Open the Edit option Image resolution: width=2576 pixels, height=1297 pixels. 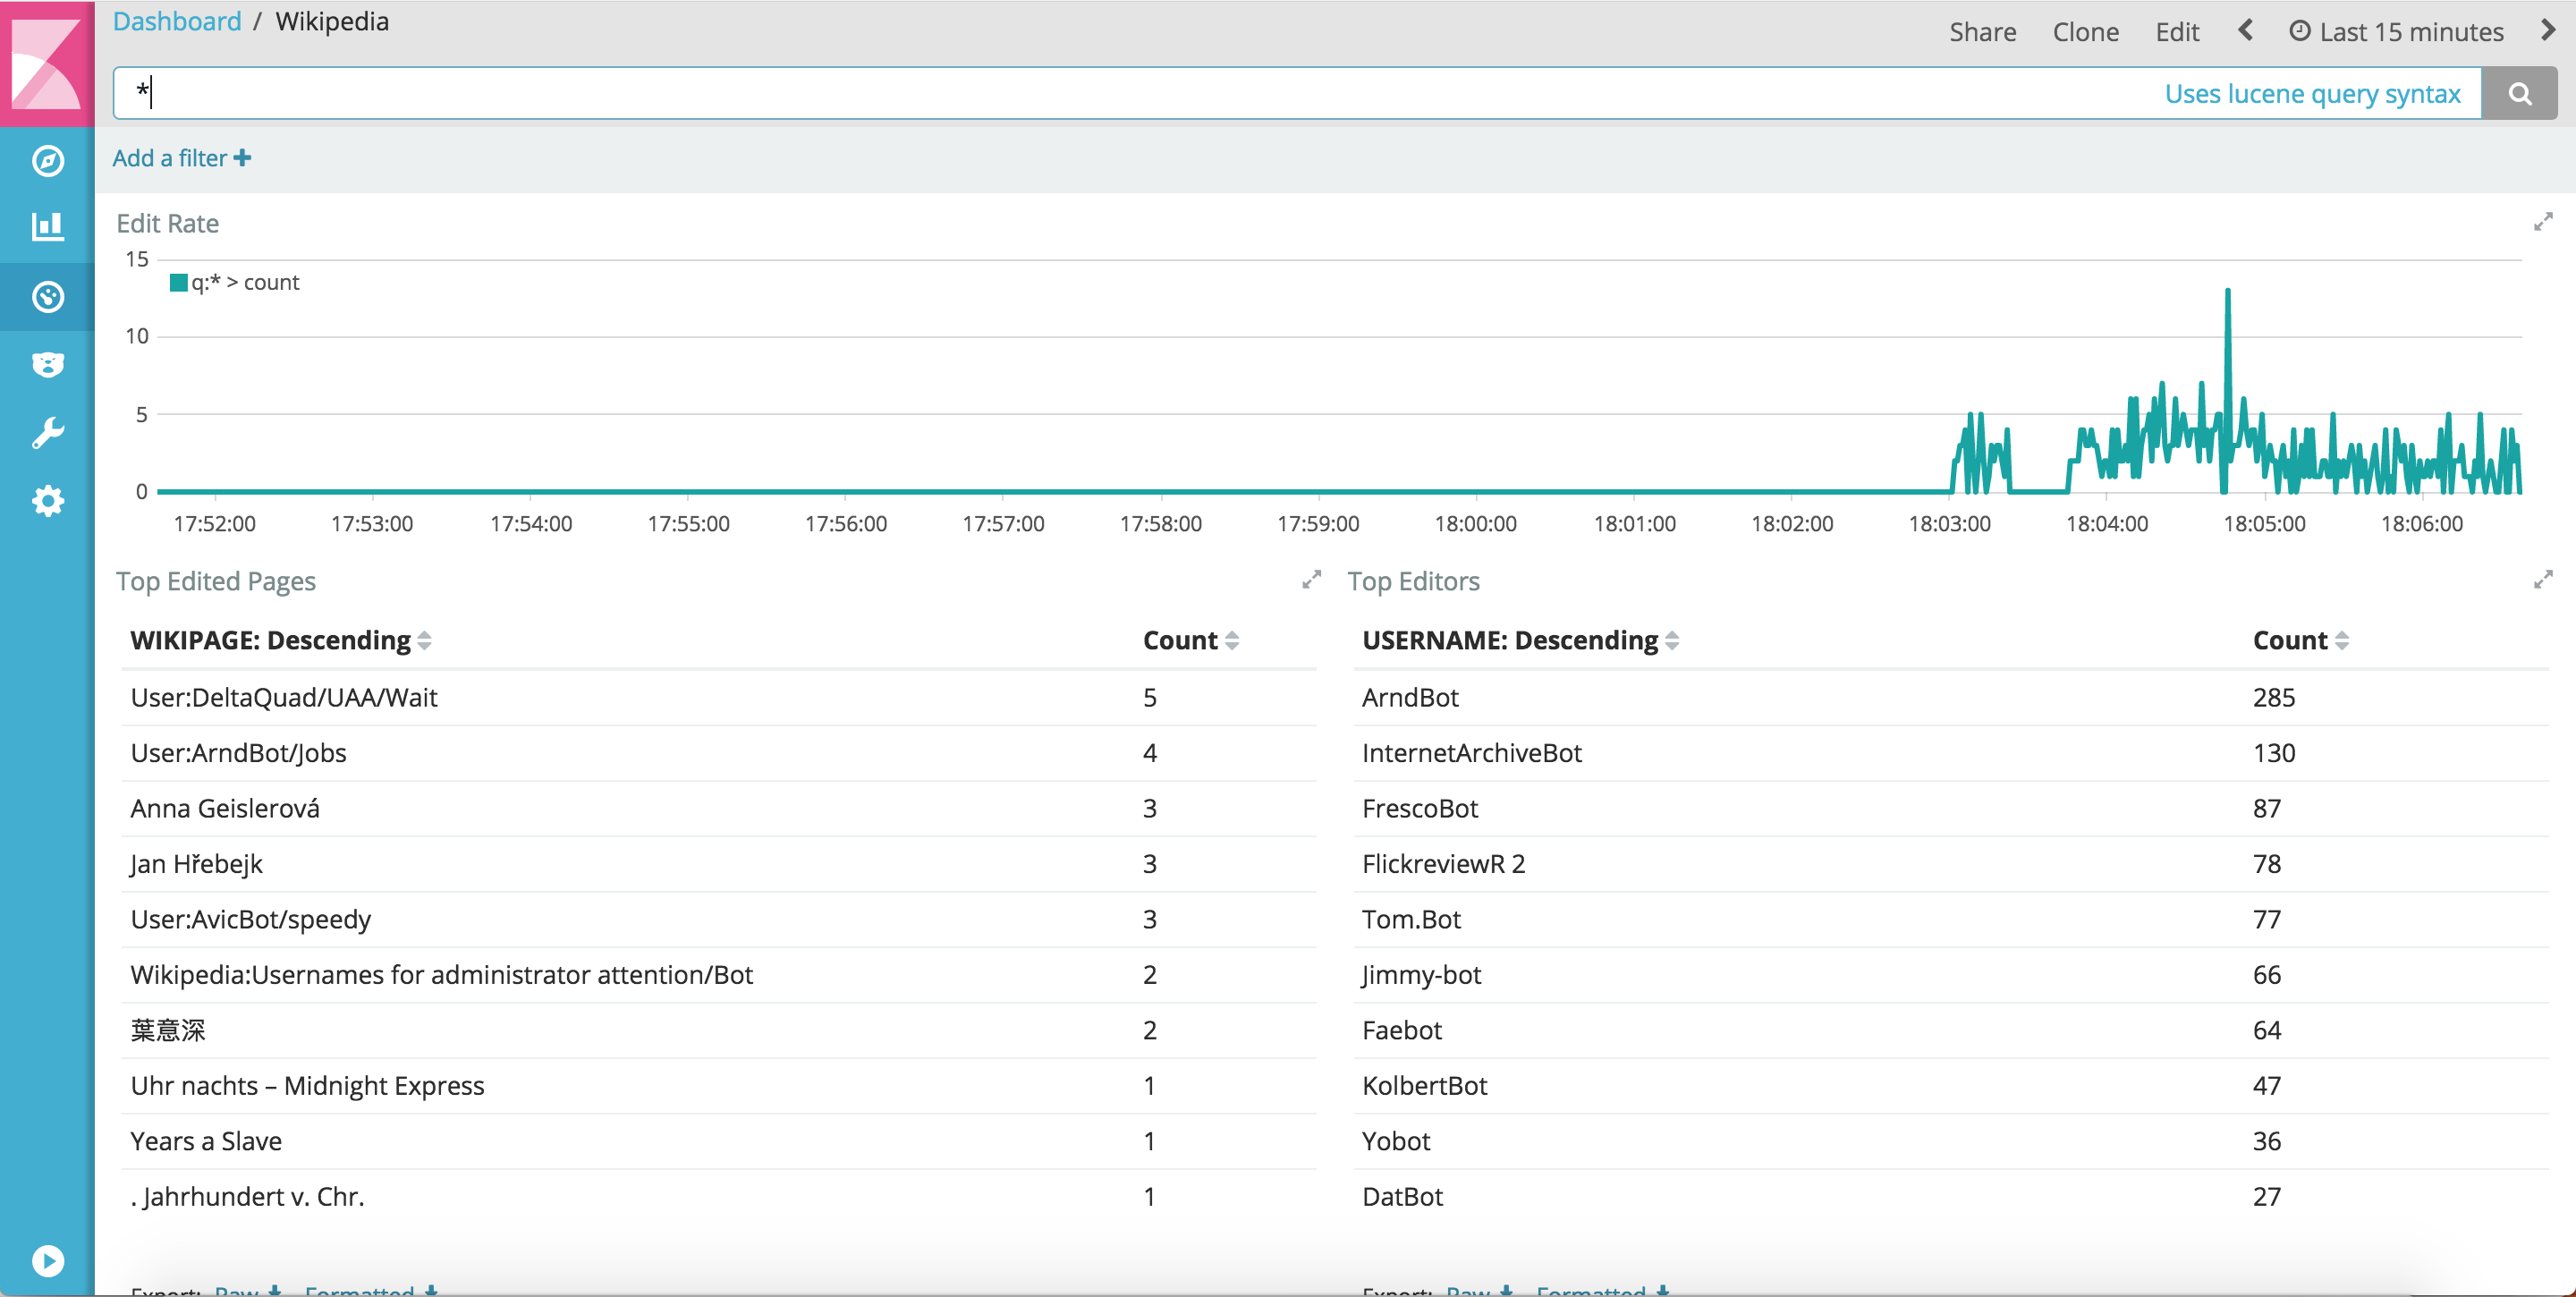[2177, 32]
